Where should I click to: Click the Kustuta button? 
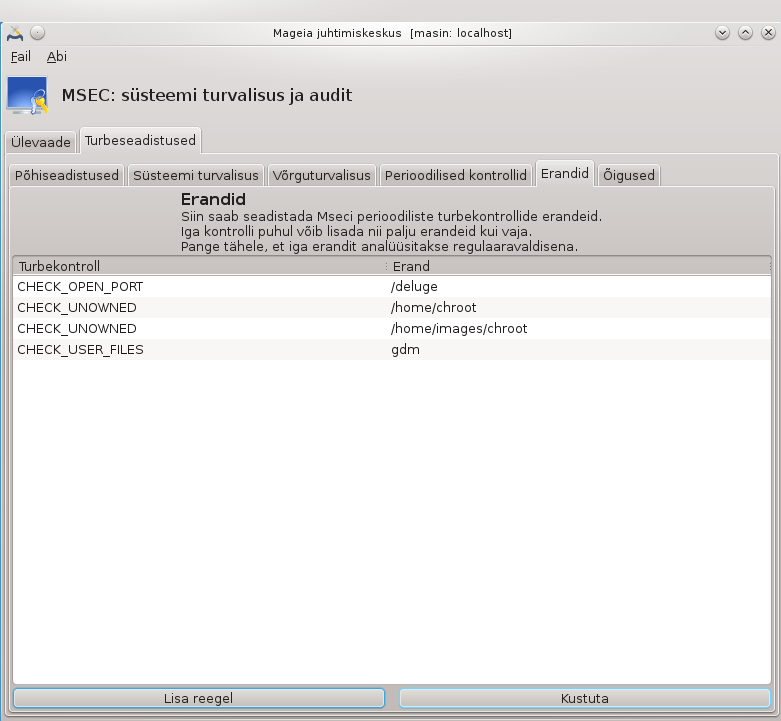pyautogui.click(x=585, y=698)
